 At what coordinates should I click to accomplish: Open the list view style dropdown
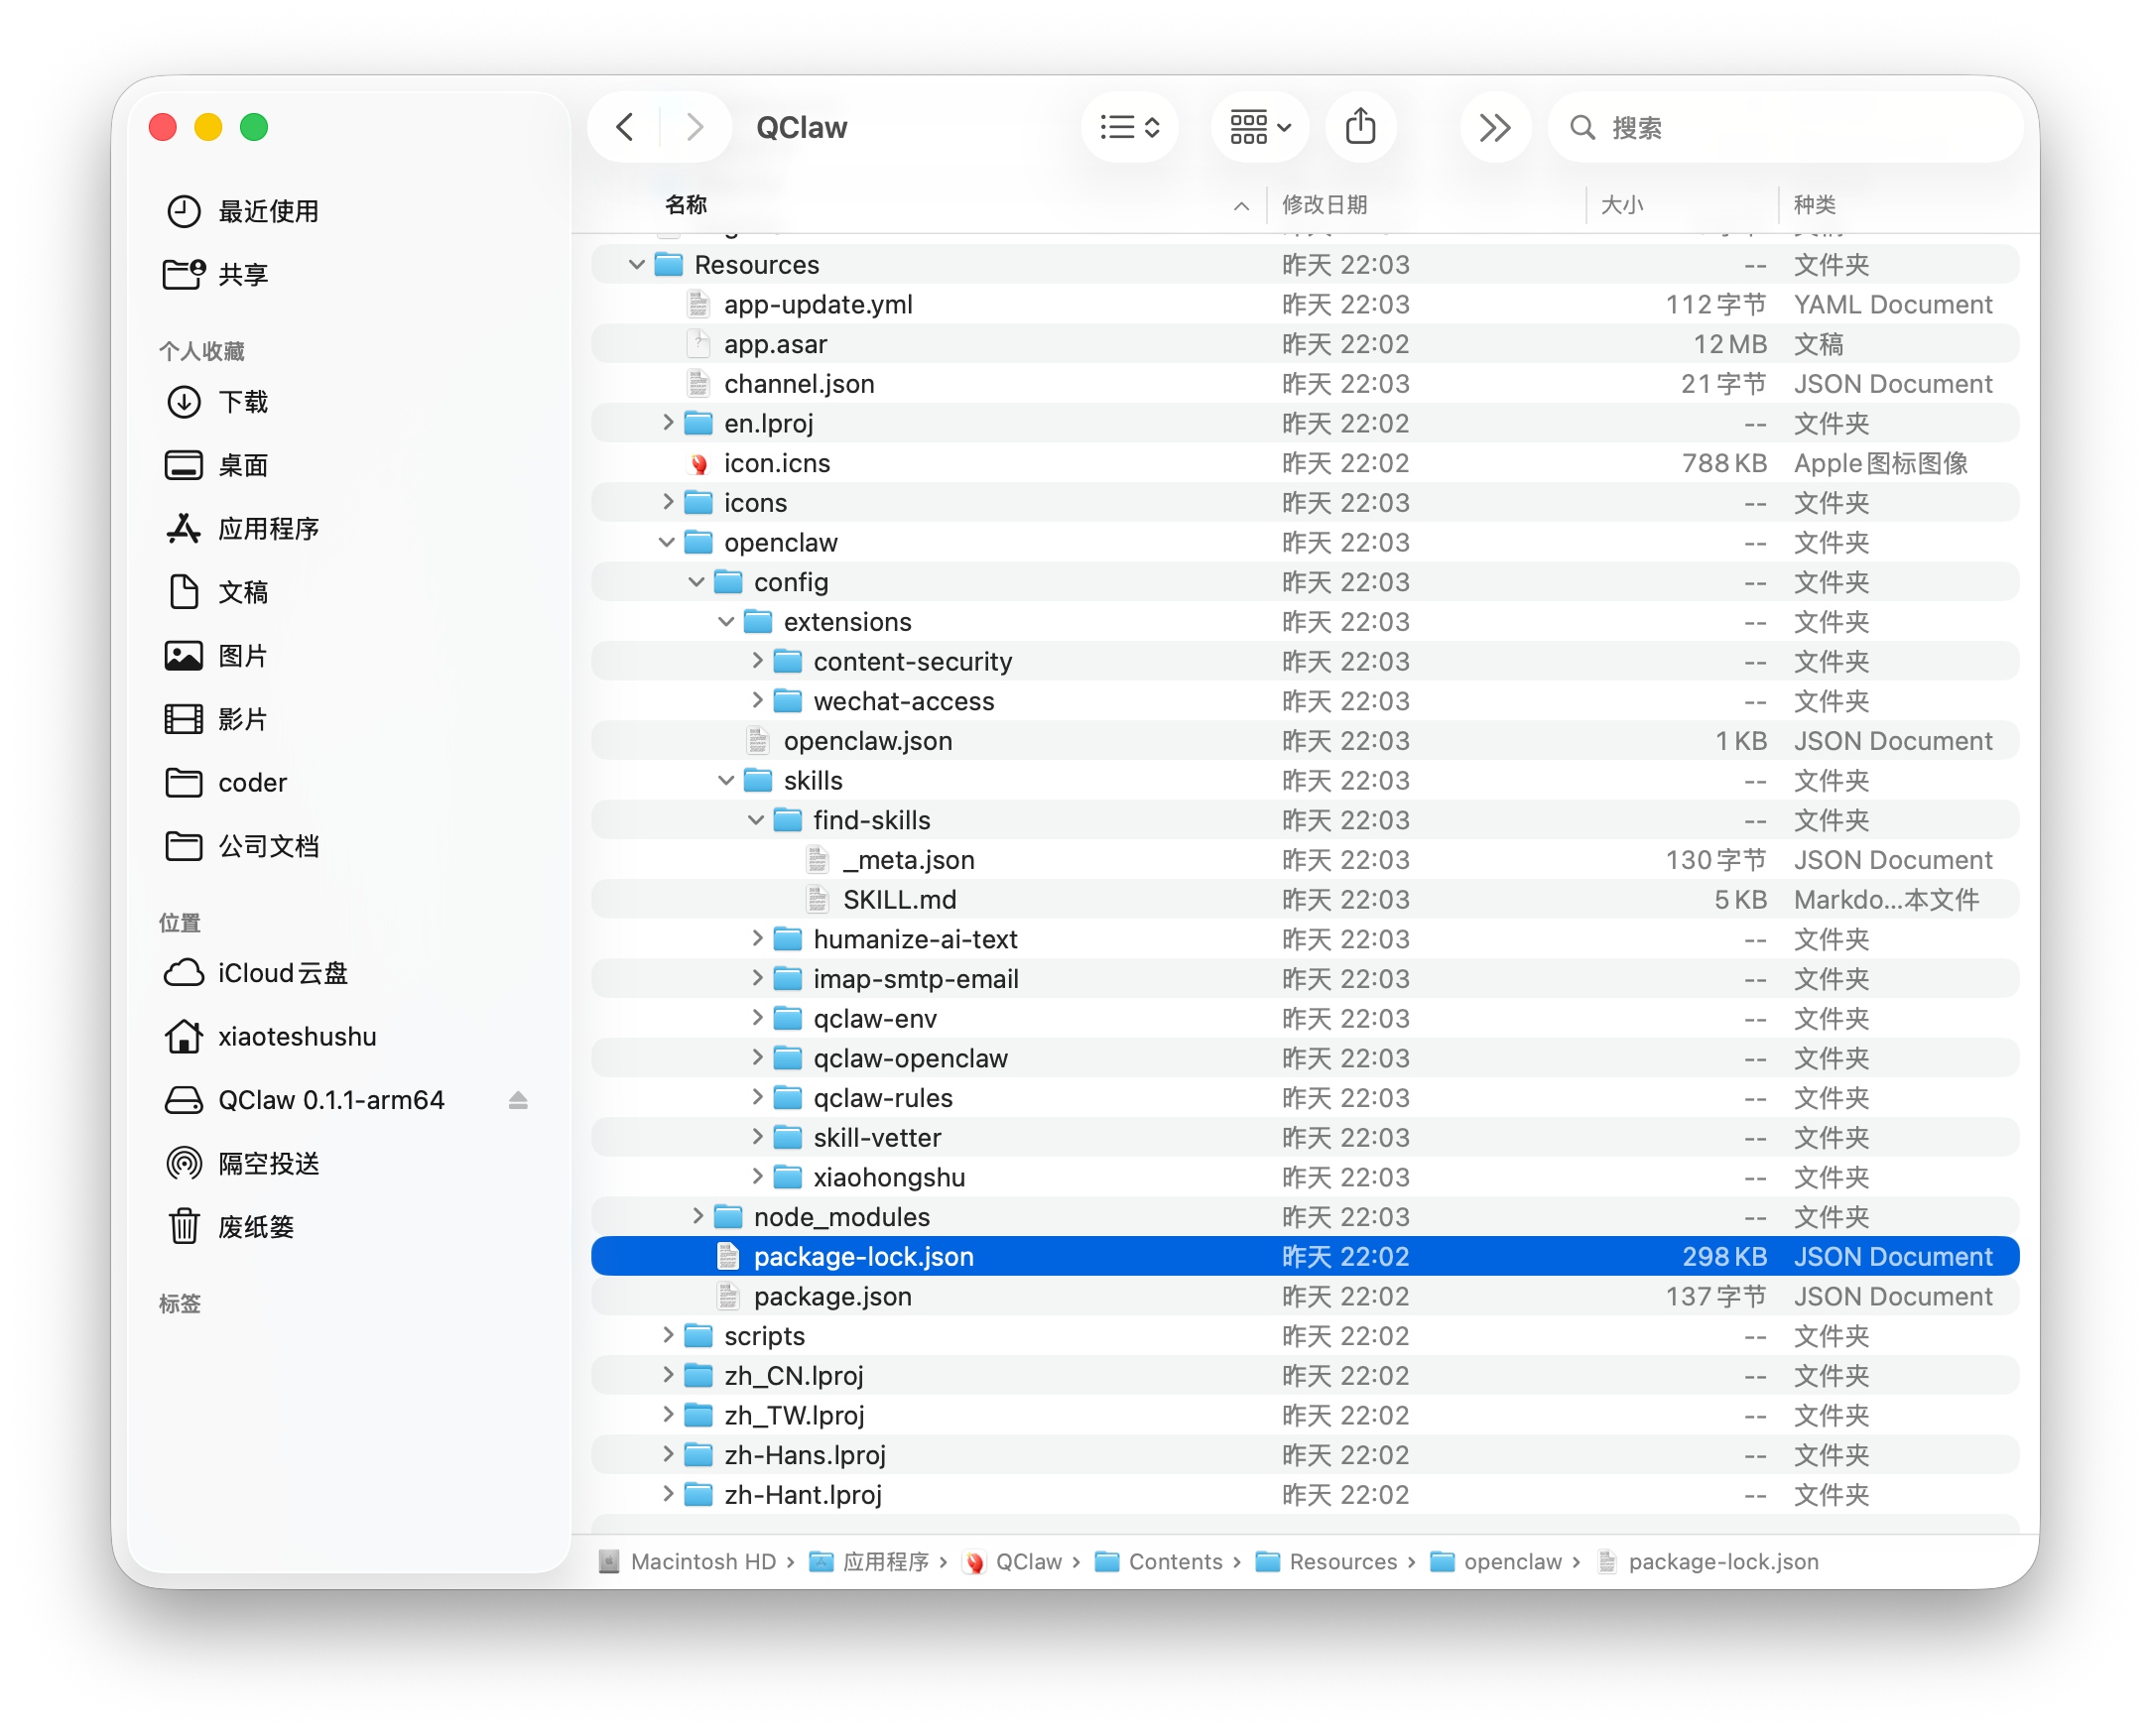[x=1130, y=127]
